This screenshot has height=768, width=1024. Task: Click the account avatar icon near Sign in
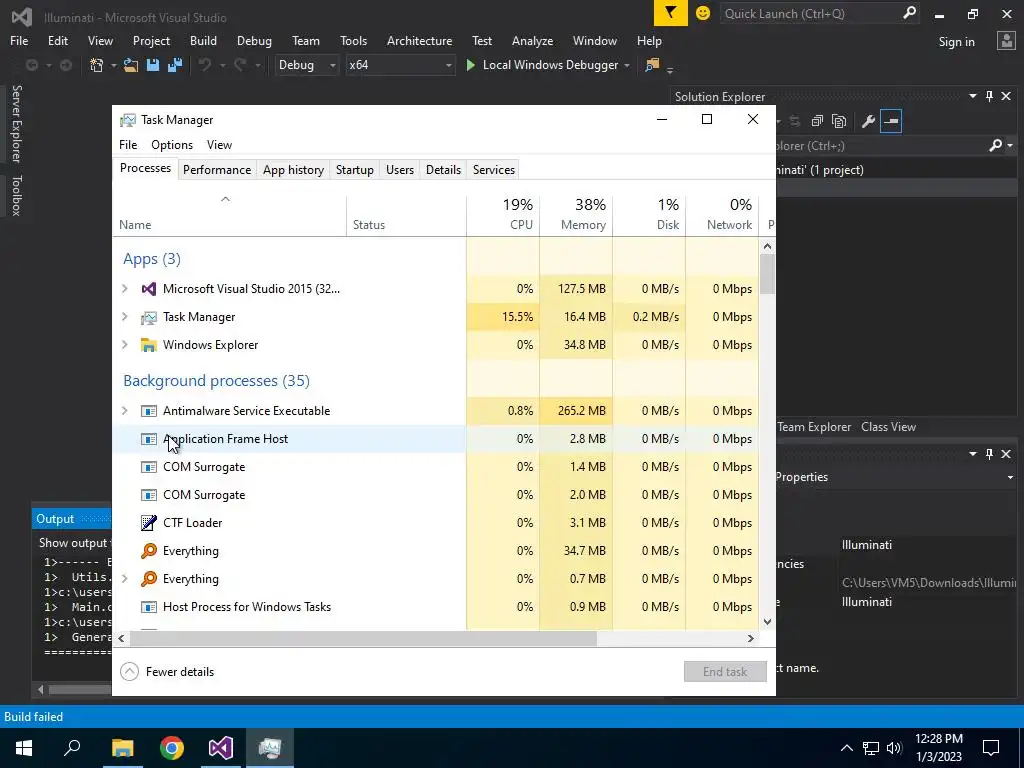[1006, 40]
